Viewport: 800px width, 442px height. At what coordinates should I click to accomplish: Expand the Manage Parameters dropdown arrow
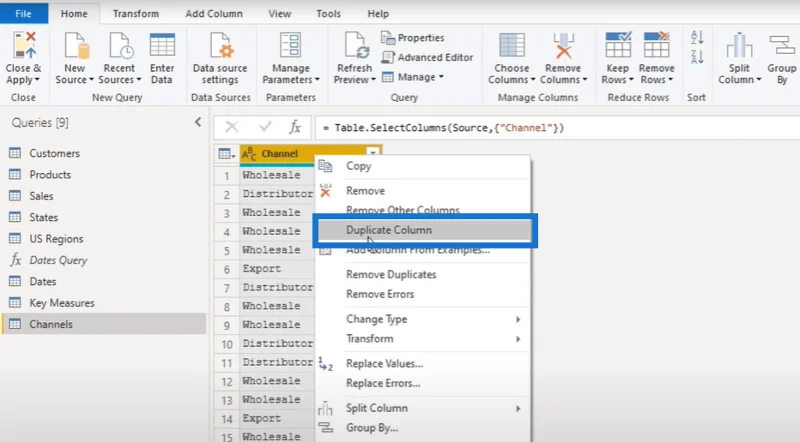[x=317, y=80]
